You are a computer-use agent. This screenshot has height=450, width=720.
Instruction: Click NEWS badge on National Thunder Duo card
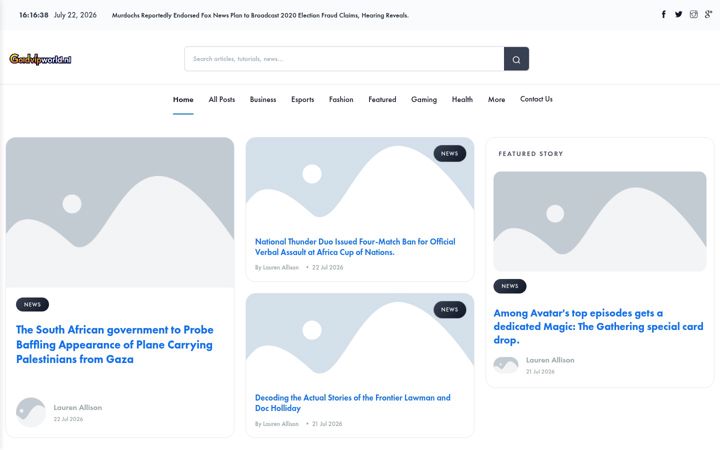pyautogui.click(x=450, y=153)
